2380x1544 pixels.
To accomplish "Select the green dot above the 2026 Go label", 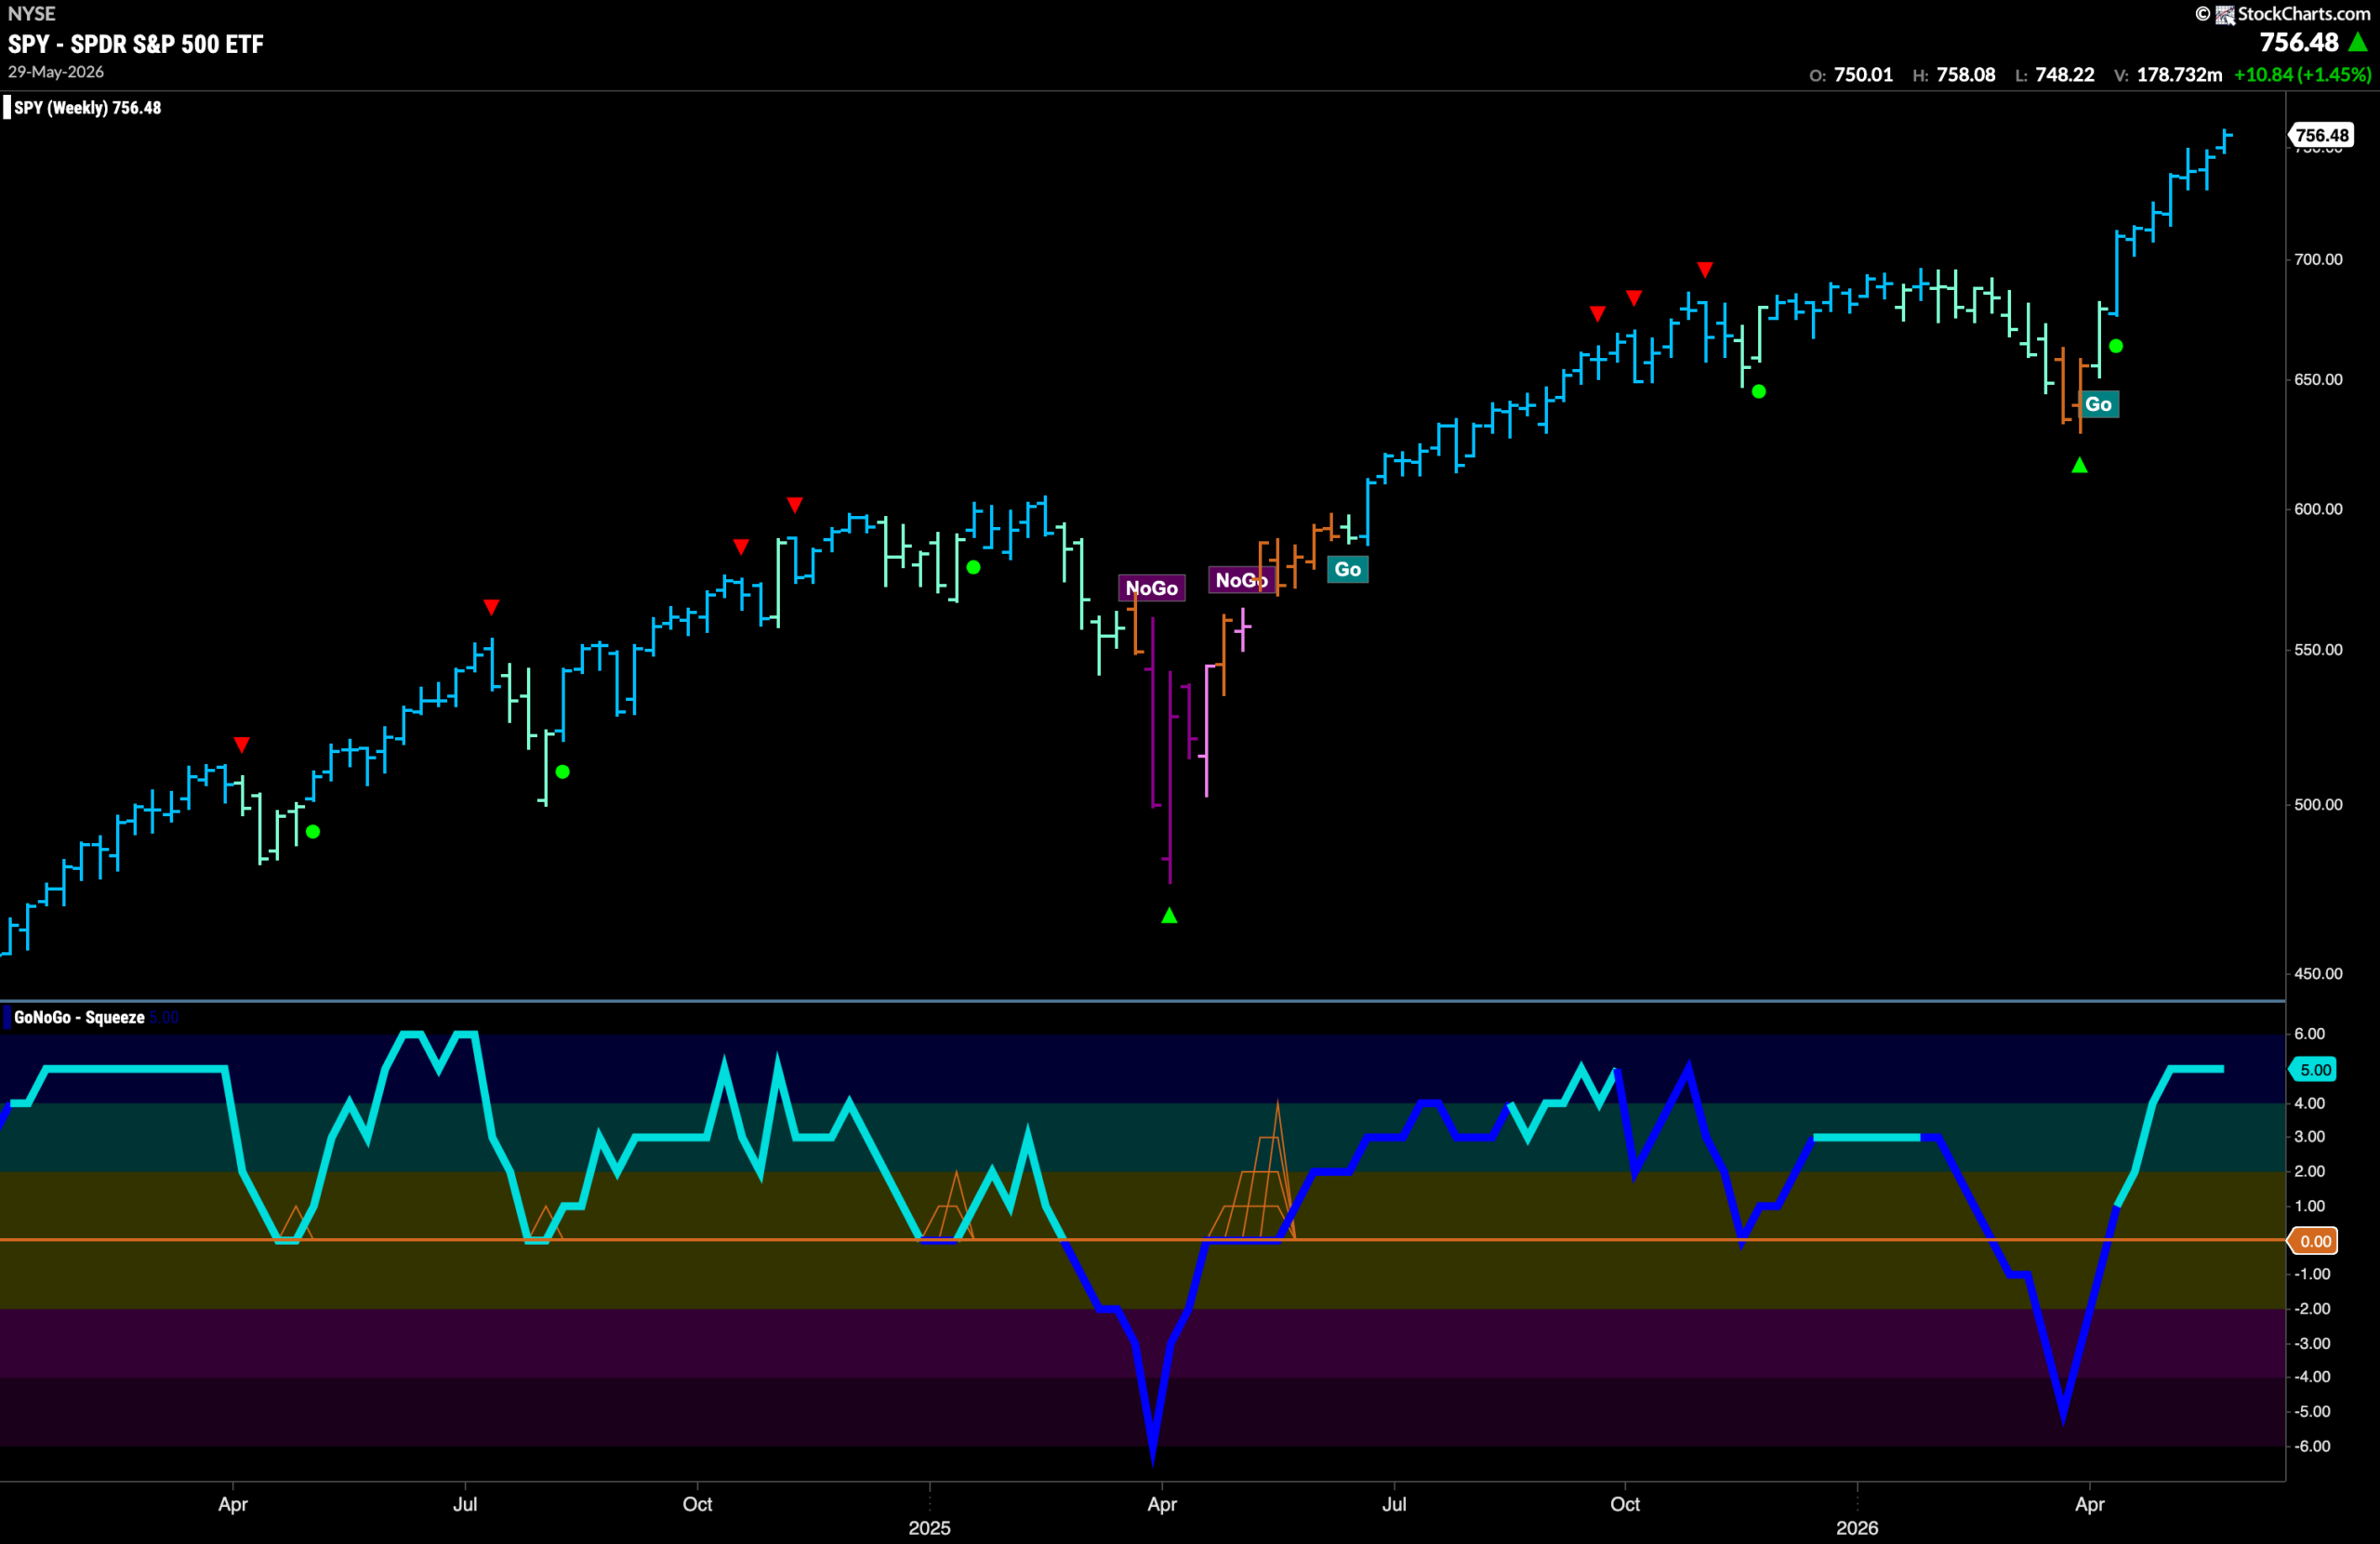I will [x=2116, y=346].
